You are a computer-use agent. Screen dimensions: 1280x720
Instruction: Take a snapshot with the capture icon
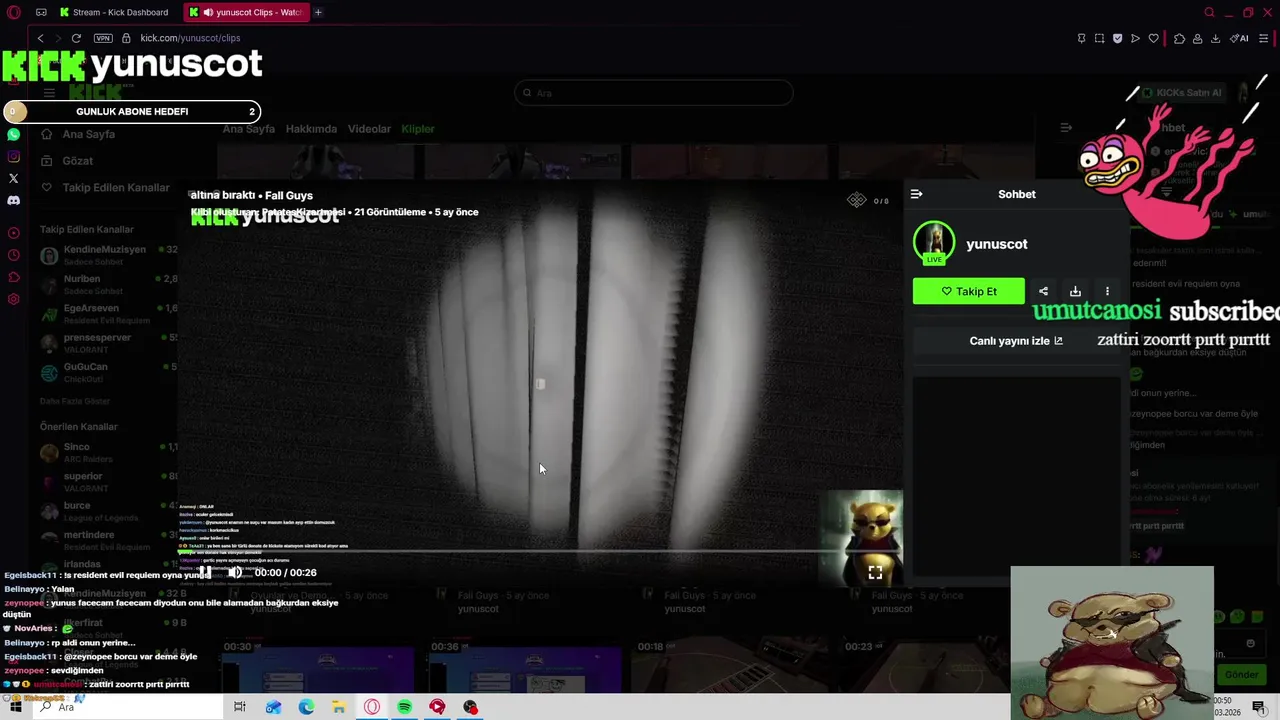click(1099, 38)
